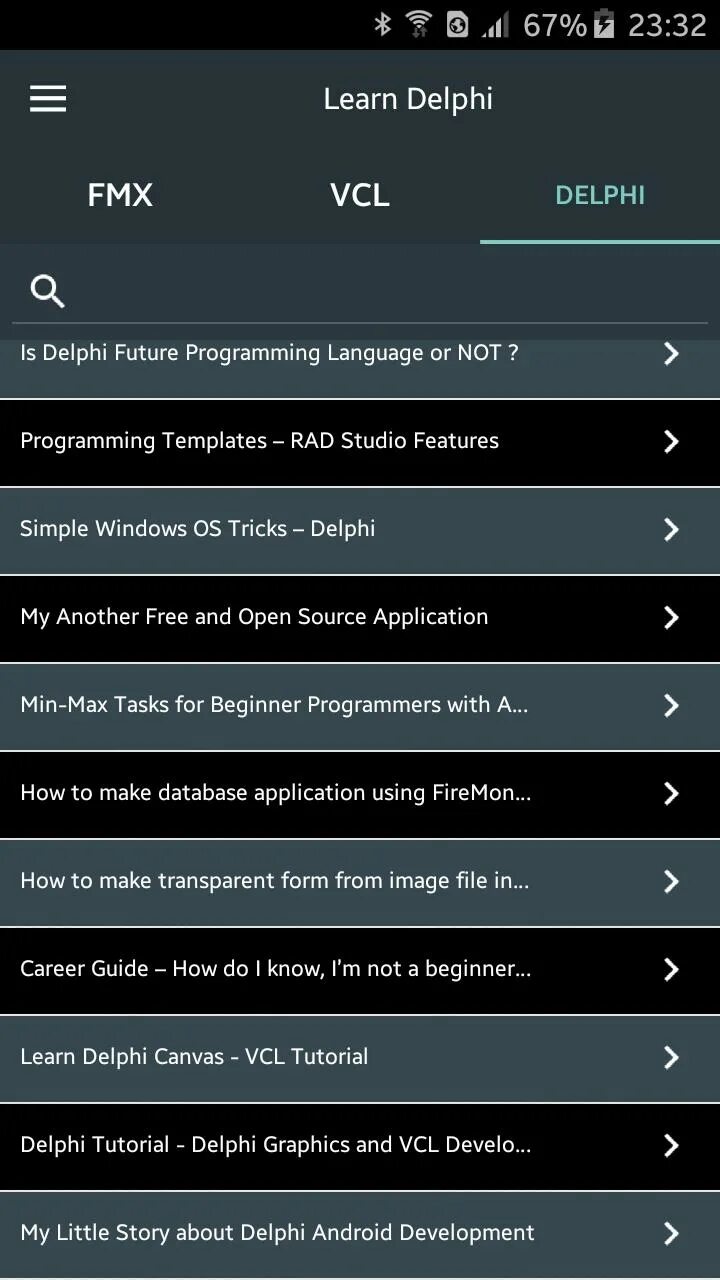
Task: Switch to the FMX tab
Action: (120, 195)
